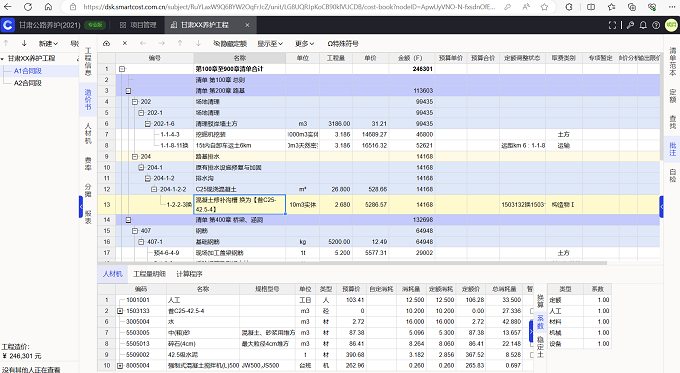
Task: Switch to the 人材机 bottom tab
Action: click(x=112, y=274)
